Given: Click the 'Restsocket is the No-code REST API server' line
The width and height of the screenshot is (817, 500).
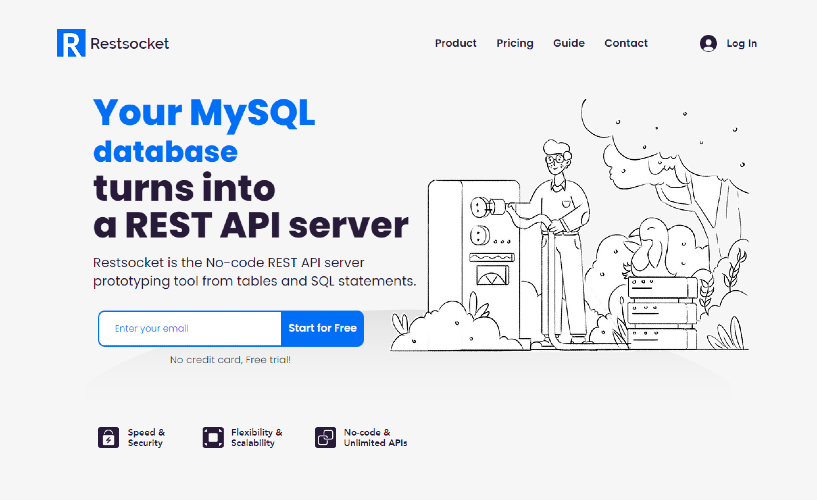Looking at the screenshot, I should [229, 262].
